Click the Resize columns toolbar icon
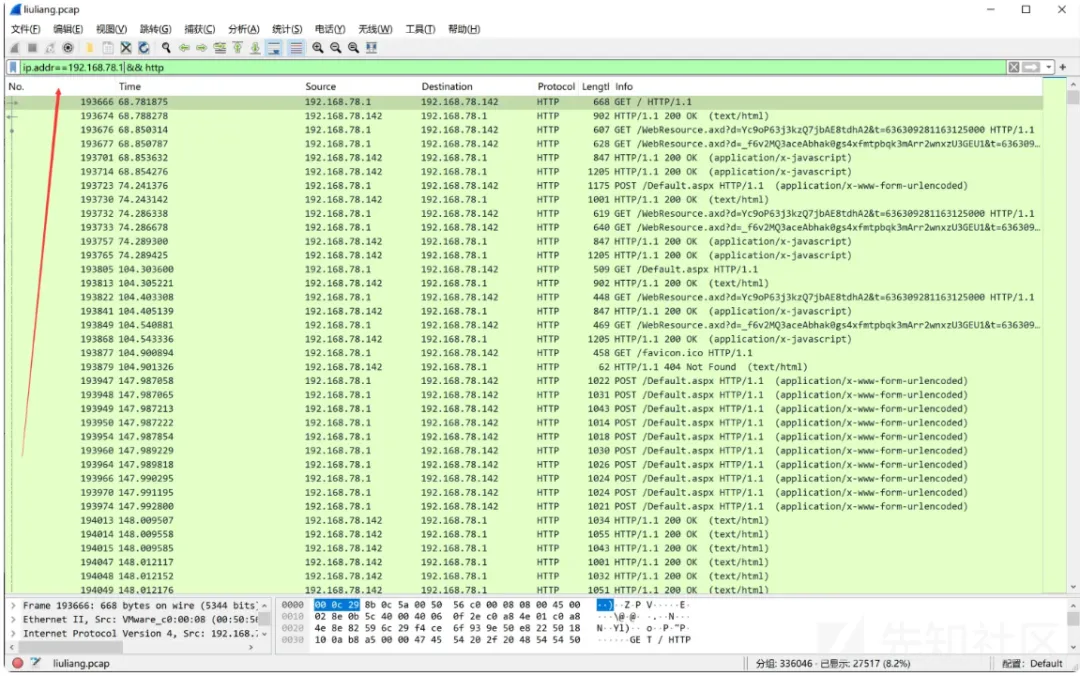1080x676 pixels. (372, 48)
